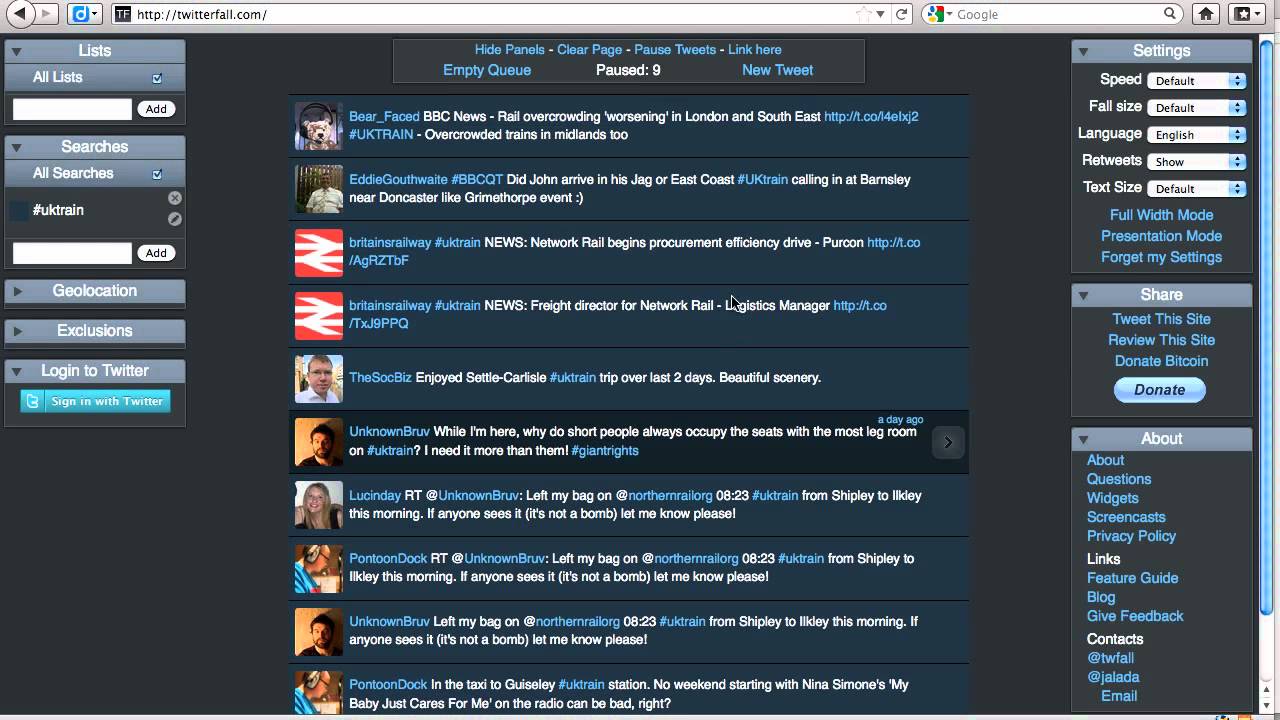This screenshot has height=720, width=1280.
Task: Click Add button under Searches
Action: [x=156, y=253]
